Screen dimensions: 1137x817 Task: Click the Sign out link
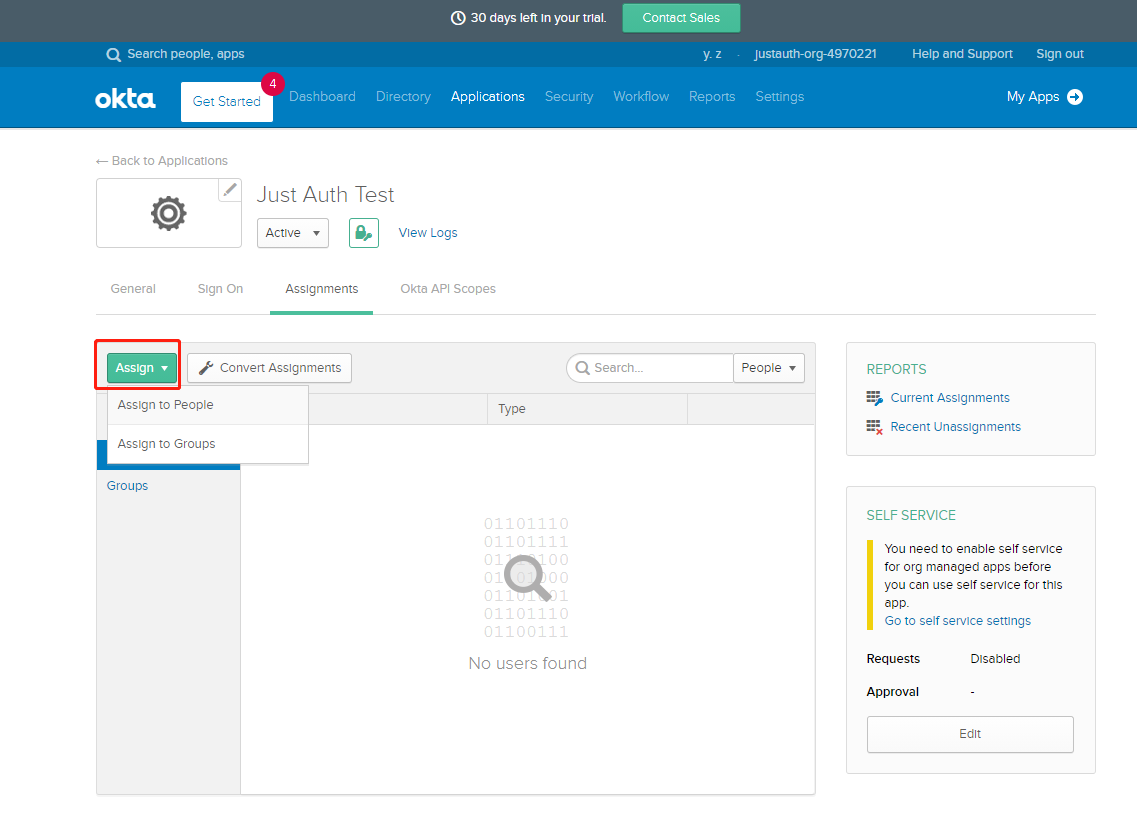1059,54
